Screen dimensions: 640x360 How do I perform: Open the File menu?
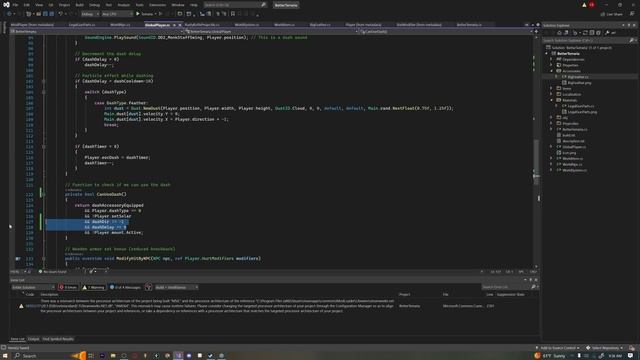[x=15, y=5]
